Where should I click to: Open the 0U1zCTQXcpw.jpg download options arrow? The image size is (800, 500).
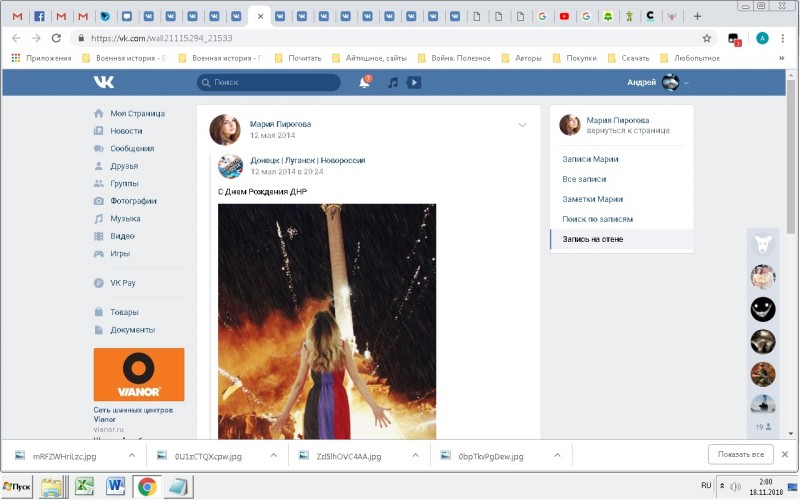point(273,455)
